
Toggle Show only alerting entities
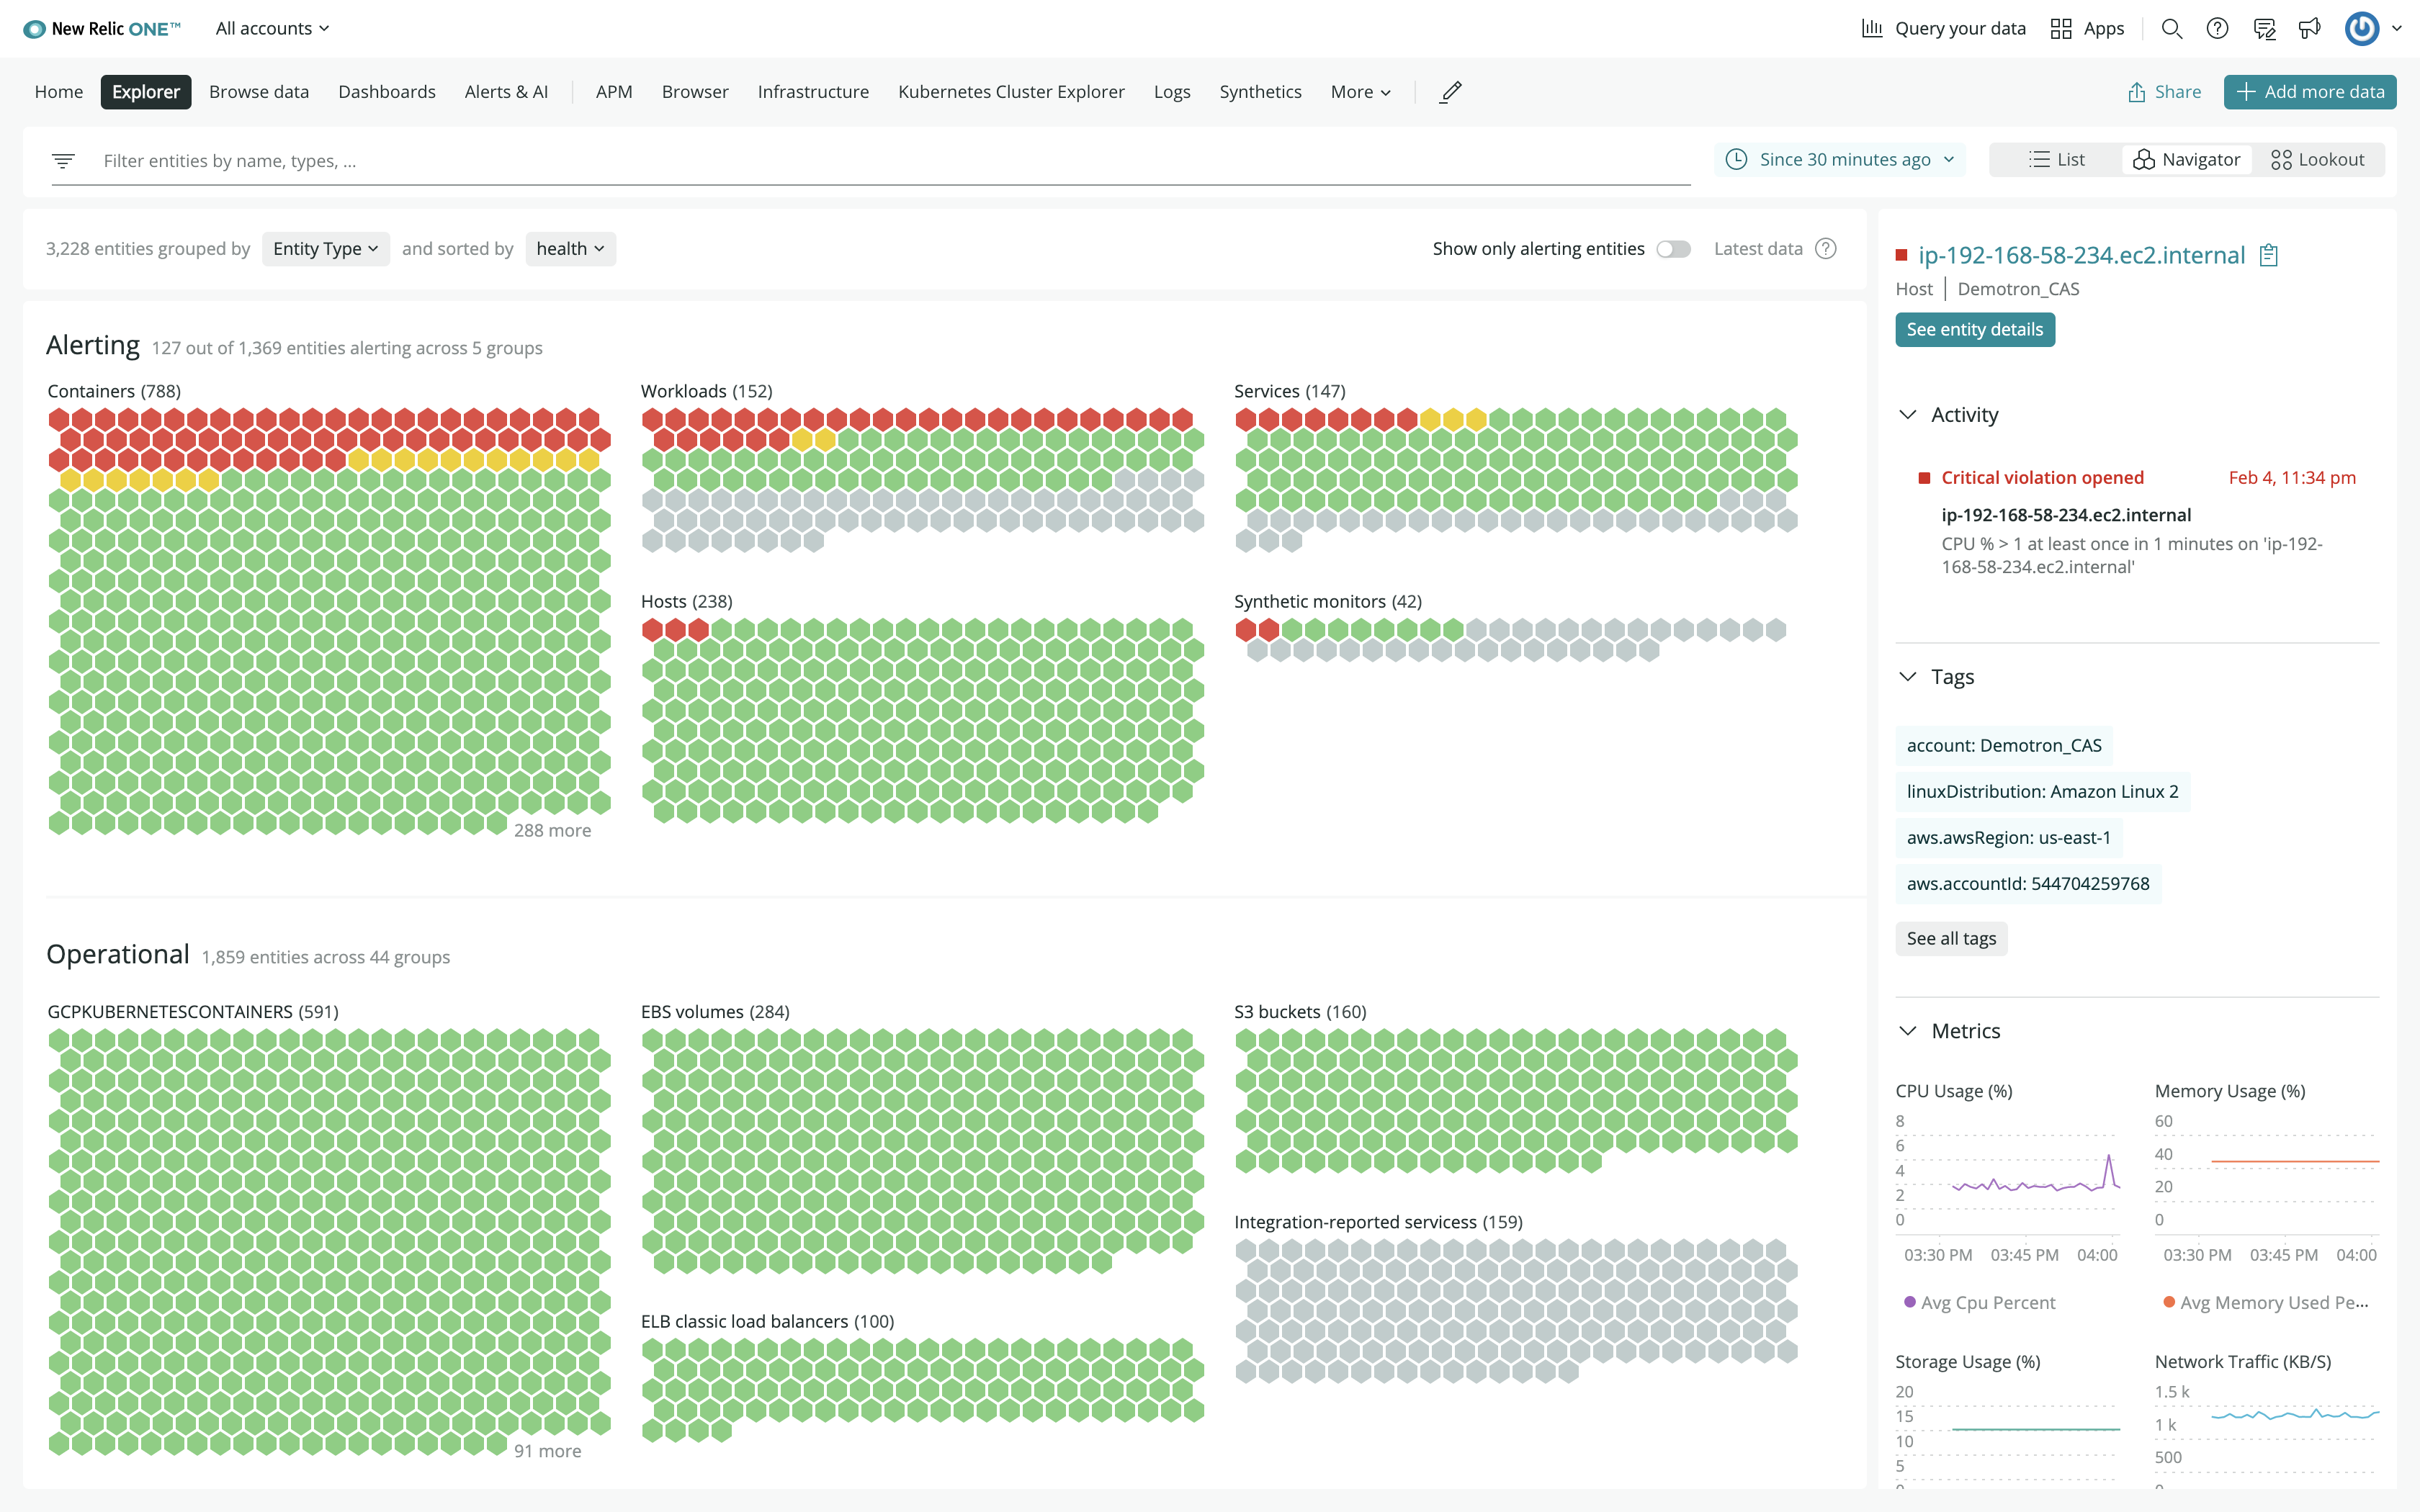point(1673,249)
